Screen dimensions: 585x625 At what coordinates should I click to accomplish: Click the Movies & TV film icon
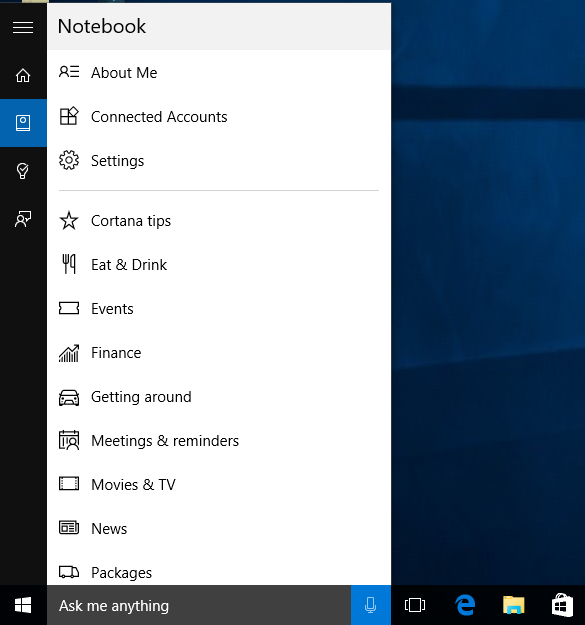[x=69, y=483]
